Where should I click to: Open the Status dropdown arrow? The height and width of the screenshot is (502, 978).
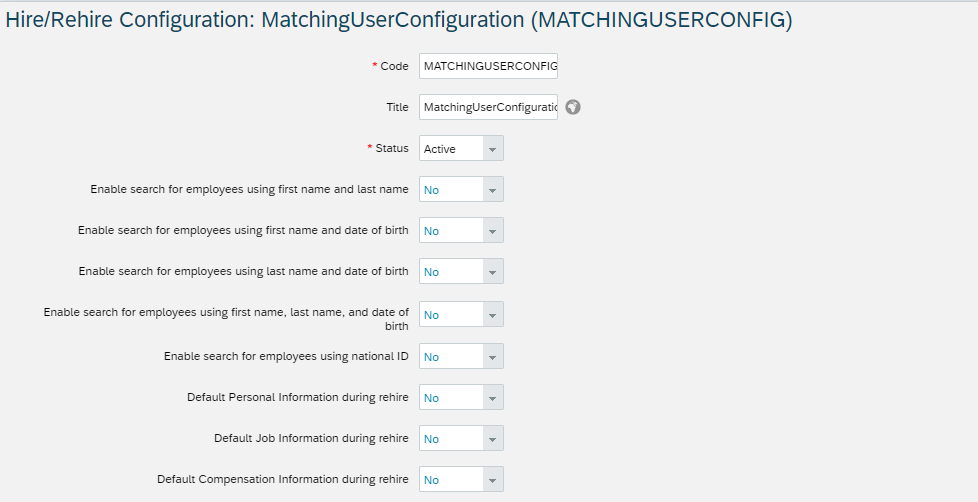(x=493, y=148)
